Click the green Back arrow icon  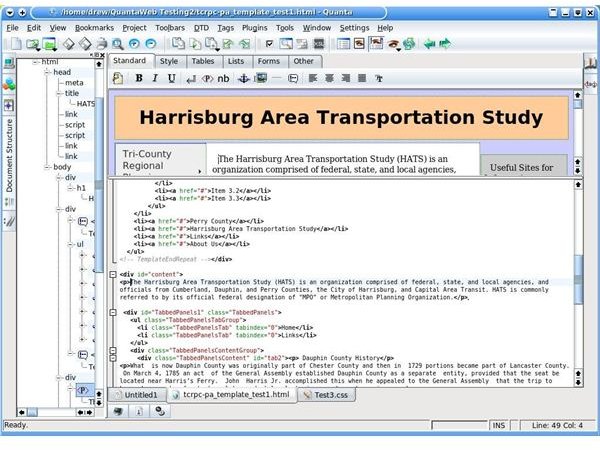pyautogui.click(x=430, y=44)
